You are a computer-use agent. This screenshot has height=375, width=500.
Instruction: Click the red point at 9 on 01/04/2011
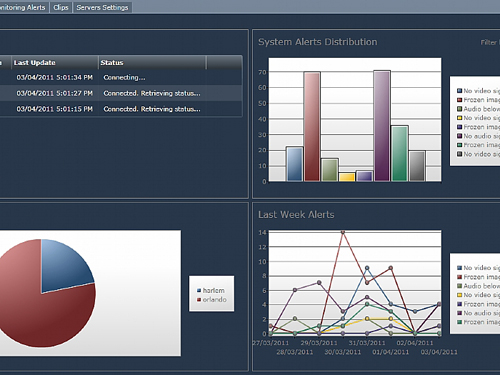(391, 268)
